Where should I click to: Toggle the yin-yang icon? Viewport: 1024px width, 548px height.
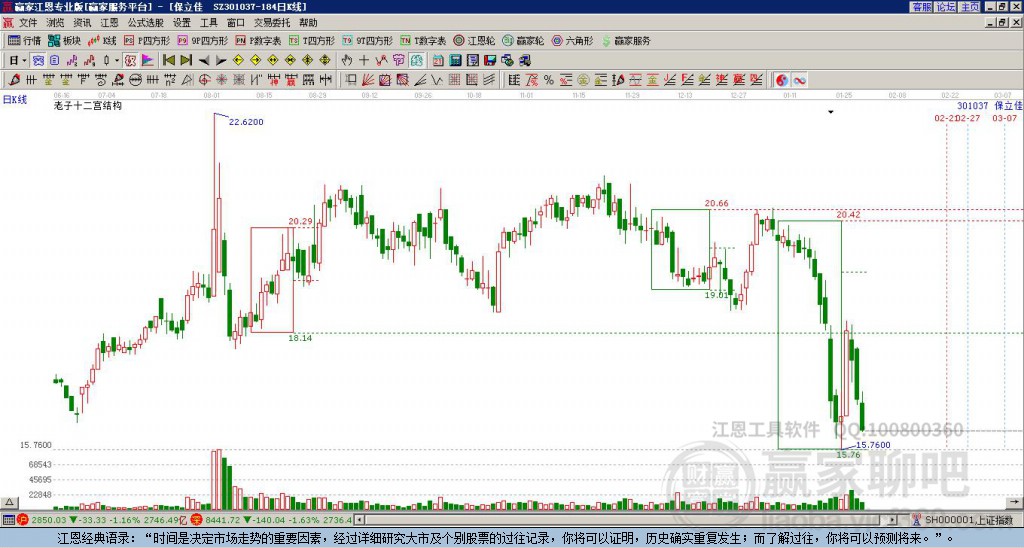[x=782, y=80]
